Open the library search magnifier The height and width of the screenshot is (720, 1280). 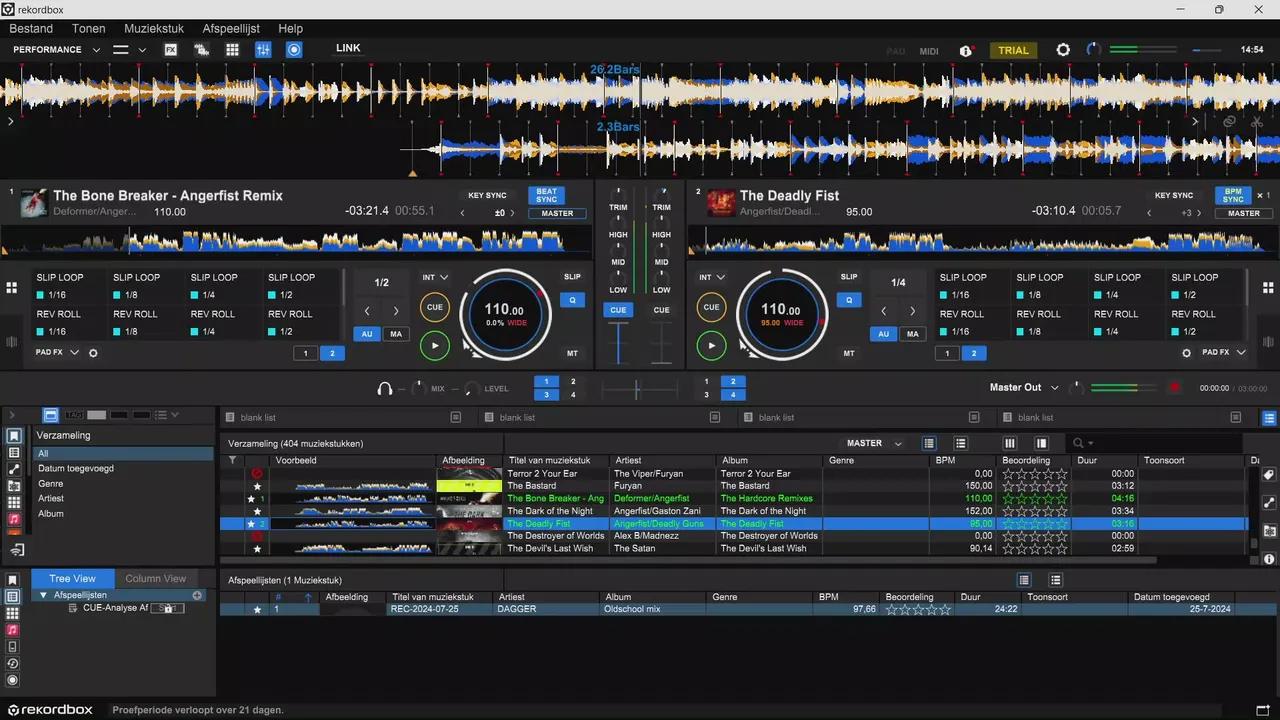(1078, 443)
